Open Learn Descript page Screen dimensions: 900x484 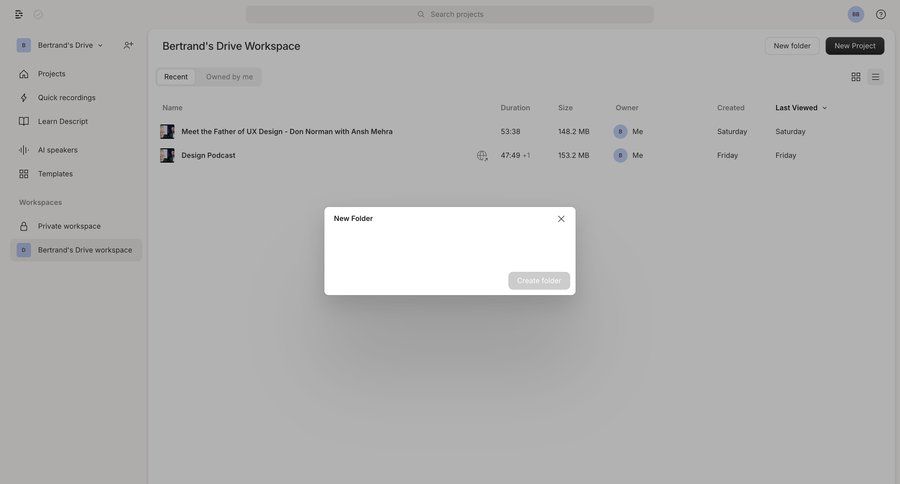coord(76,121)
